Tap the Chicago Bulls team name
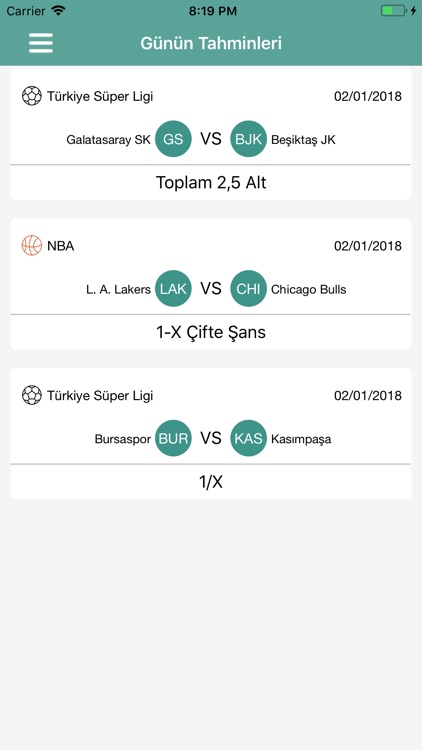422x750 pixels. point(309,289)
